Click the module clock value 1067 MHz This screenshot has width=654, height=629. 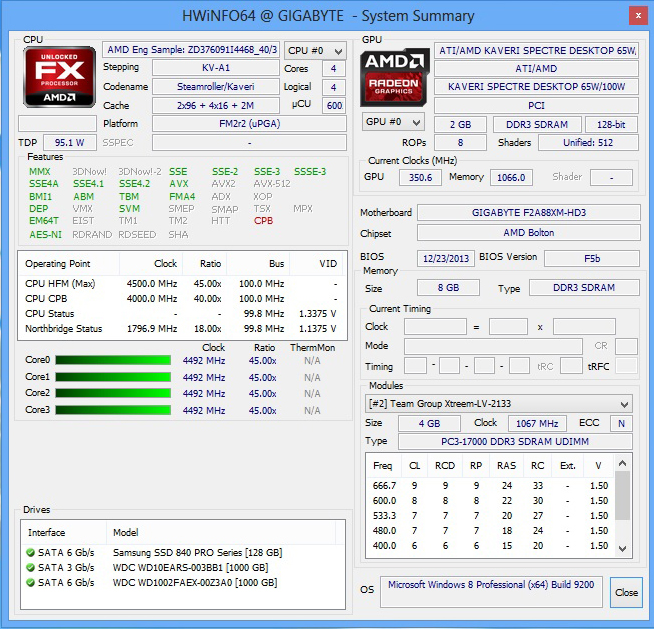point(537,423)
